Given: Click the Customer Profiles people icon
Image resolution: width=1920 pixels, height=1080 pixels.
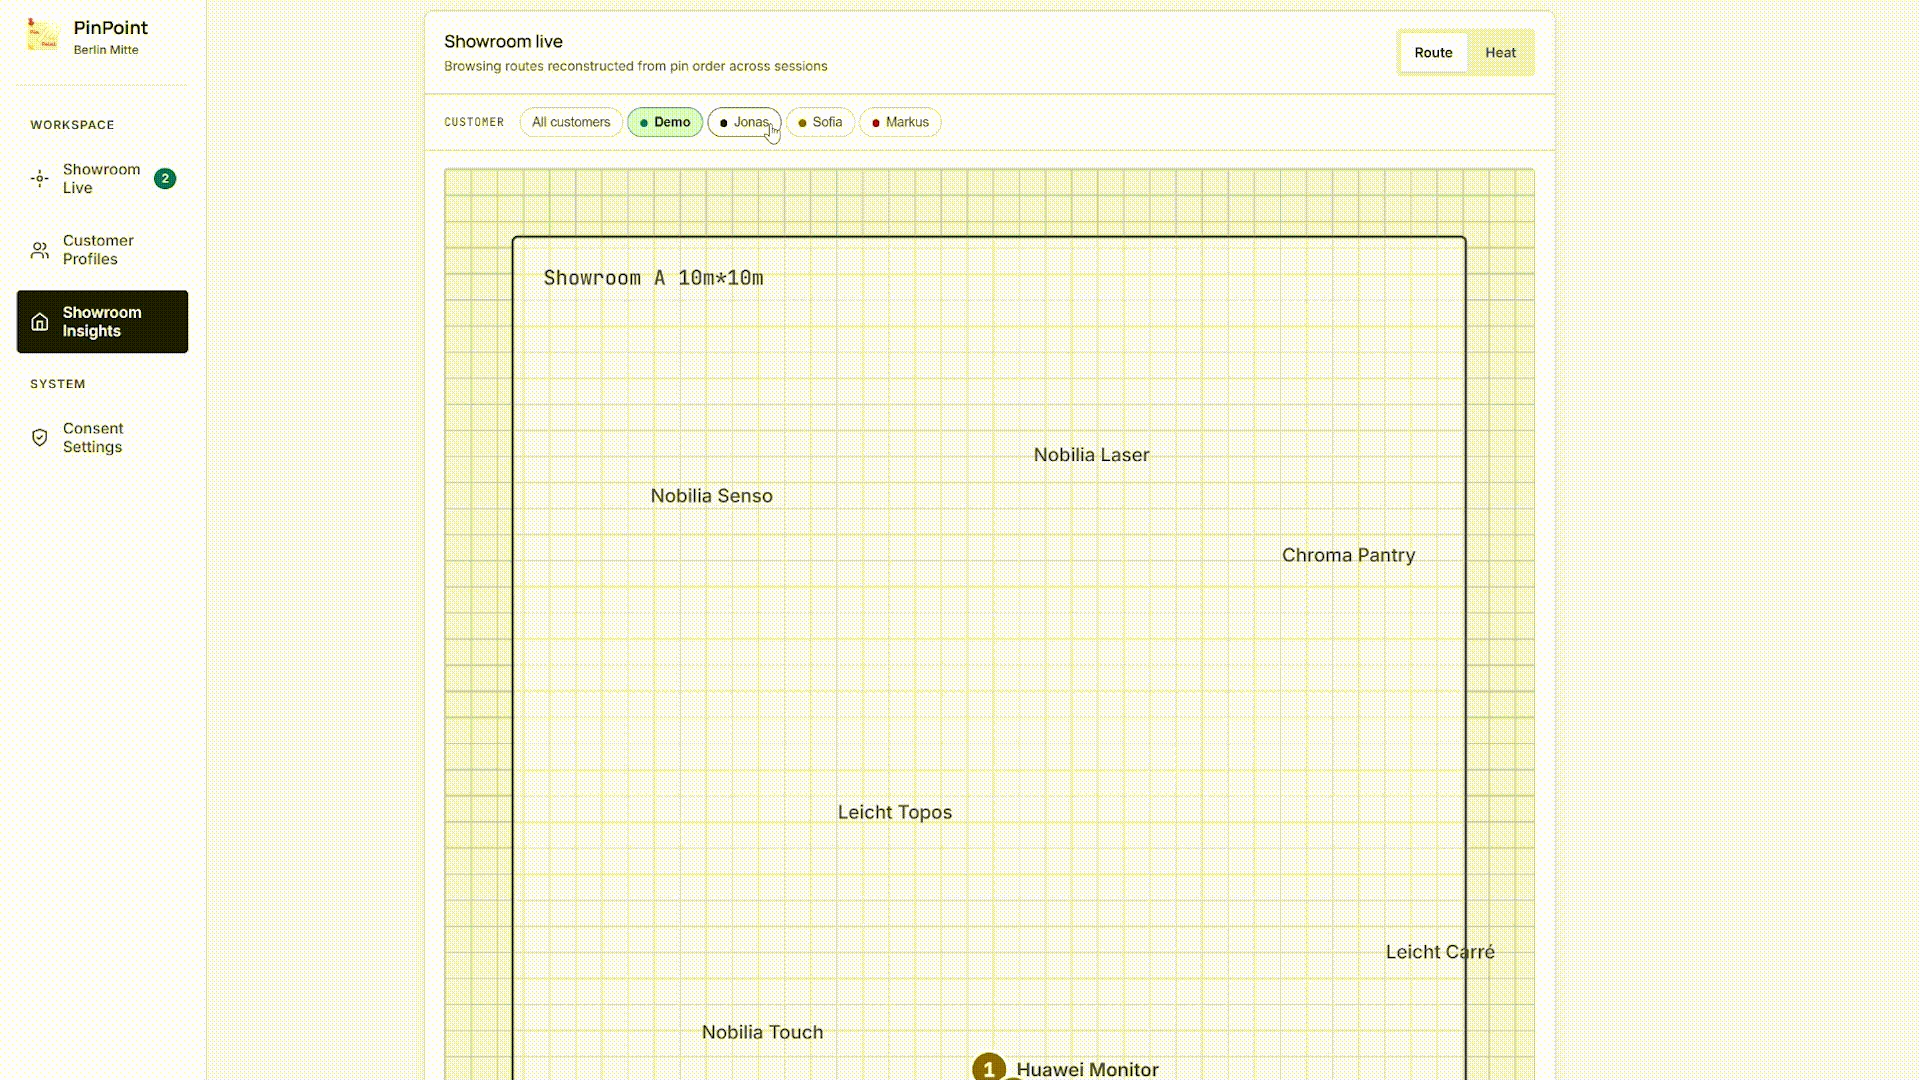Looking at the screenshot, I should [40, 250].
